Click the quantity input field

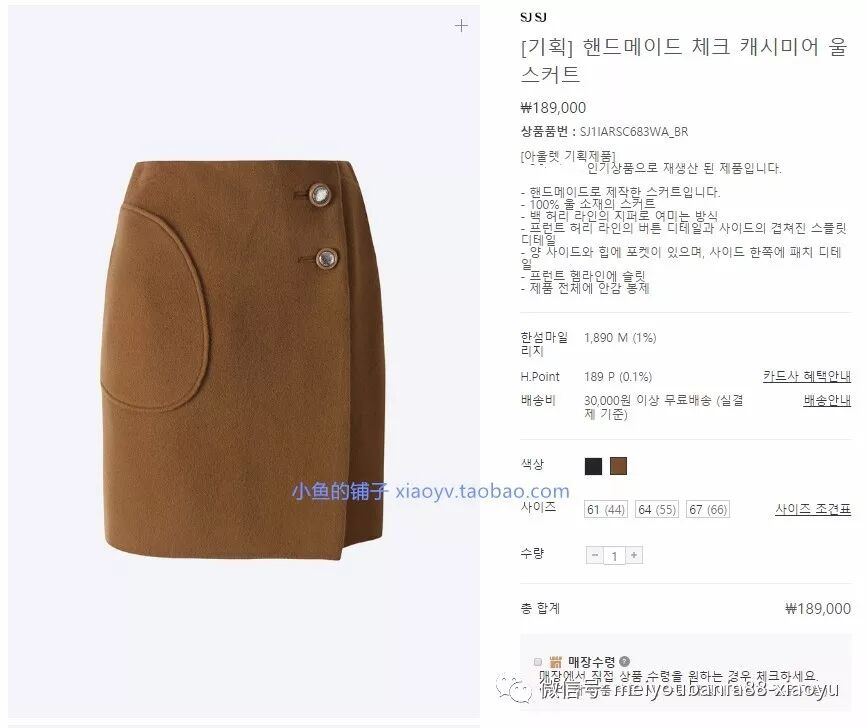[614, 555]
